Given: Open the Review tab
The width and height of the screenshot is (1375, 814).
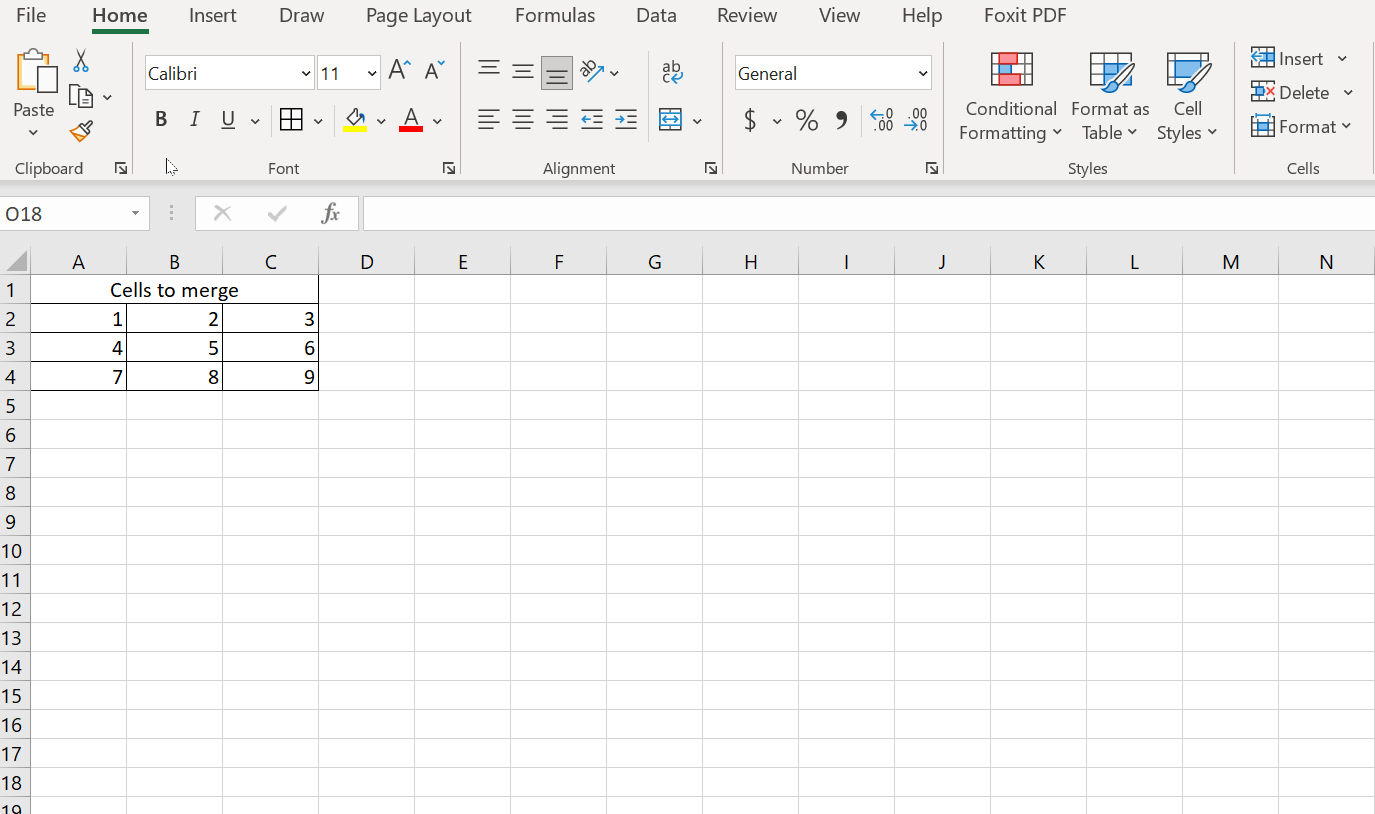Looking at the screenshot, I should 747,15.
